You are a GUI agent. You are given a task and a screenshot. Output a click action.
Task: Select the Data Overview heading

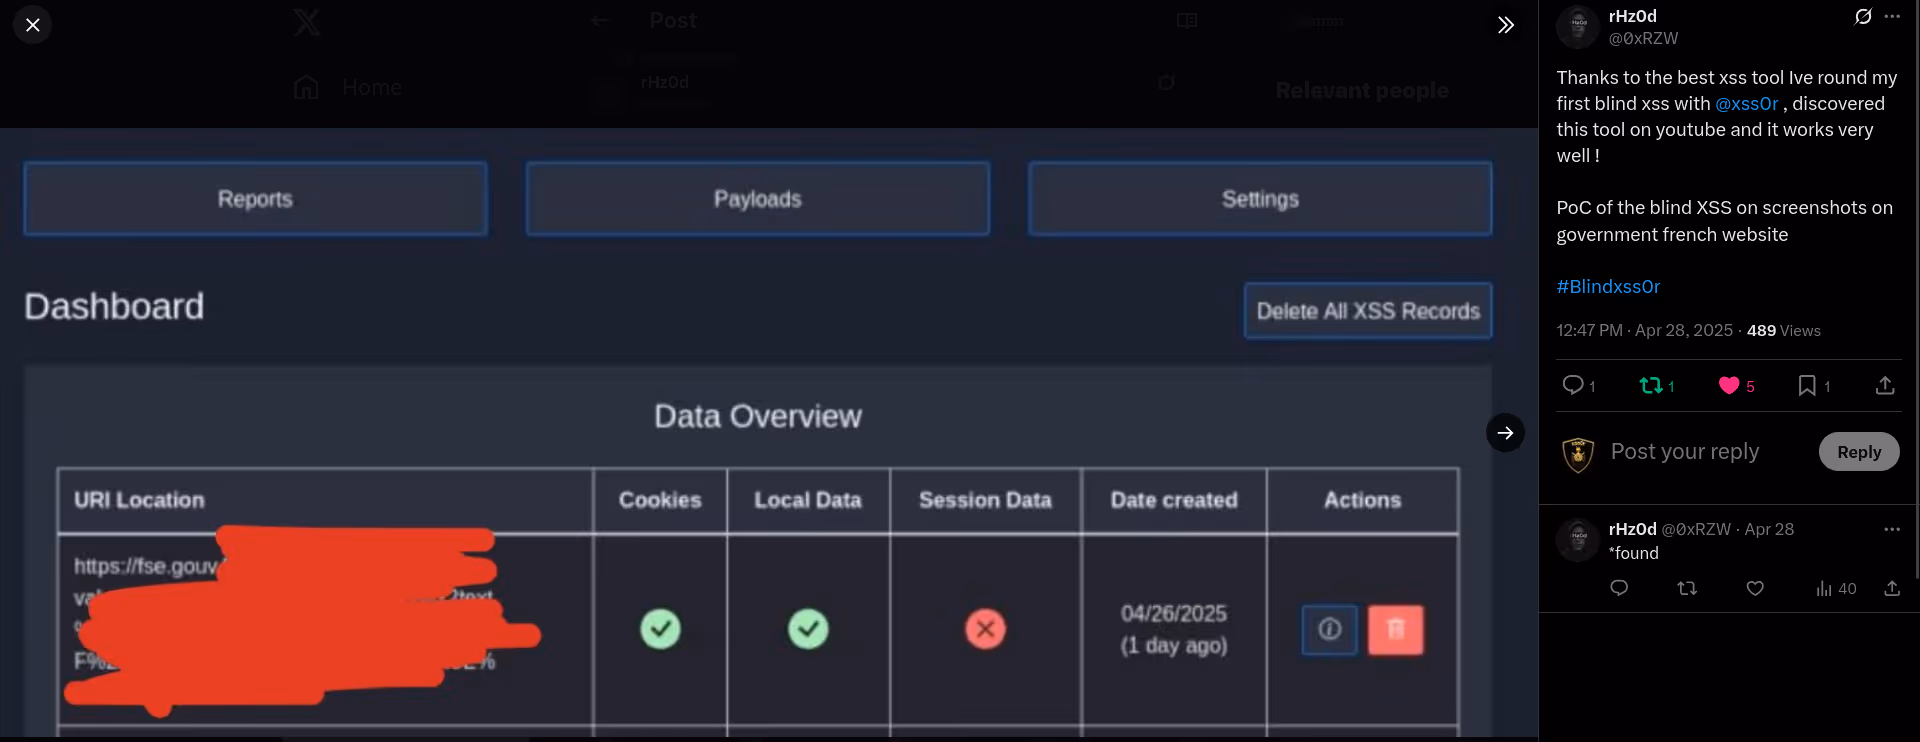click(758, 416)
